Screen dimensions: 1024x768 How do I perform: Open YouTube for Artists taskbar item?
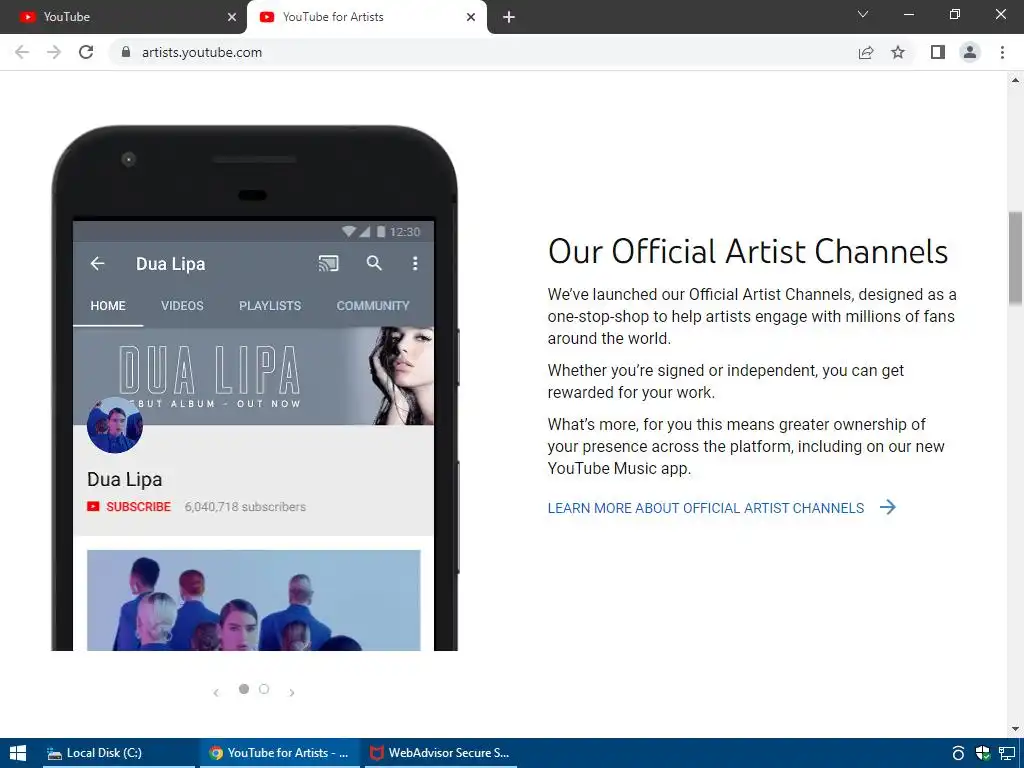280,753
